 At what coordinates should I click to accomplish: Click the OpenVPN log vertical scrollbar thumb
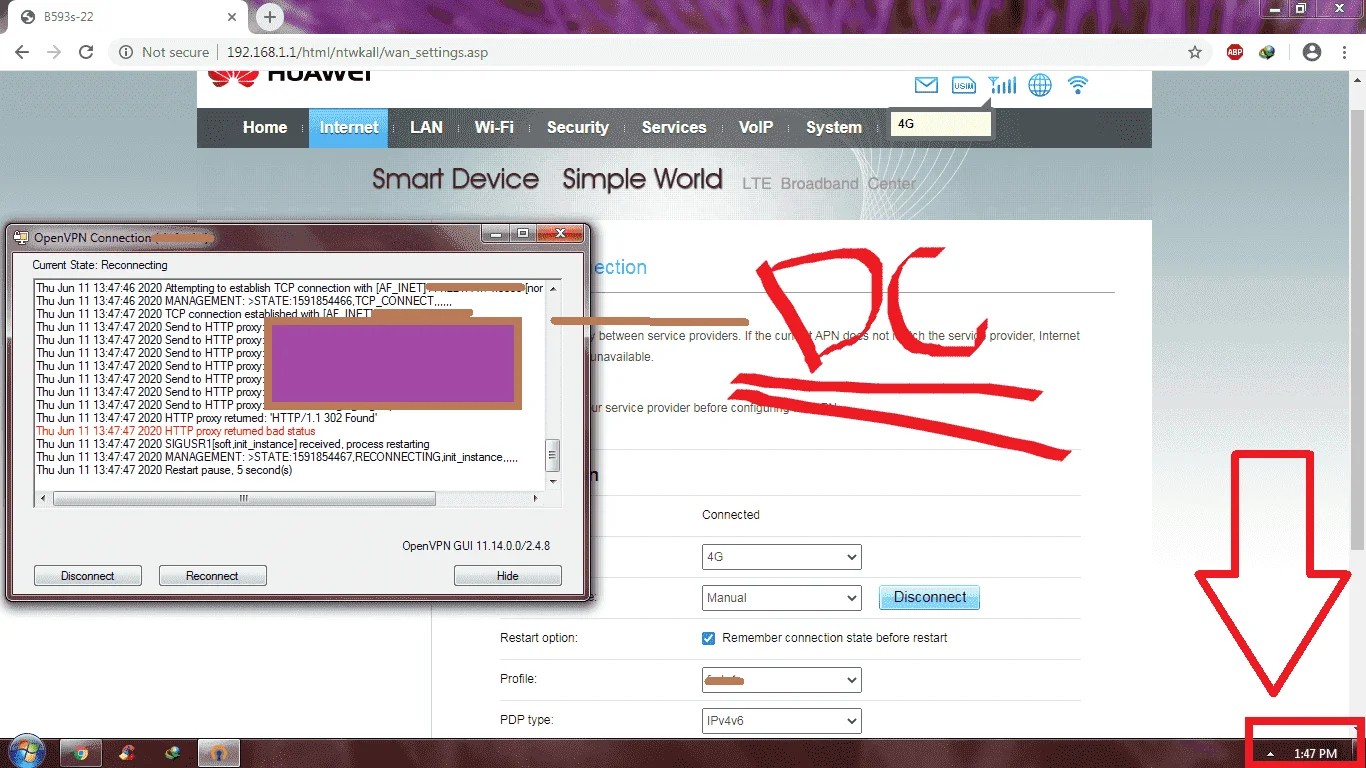[553, 456]
